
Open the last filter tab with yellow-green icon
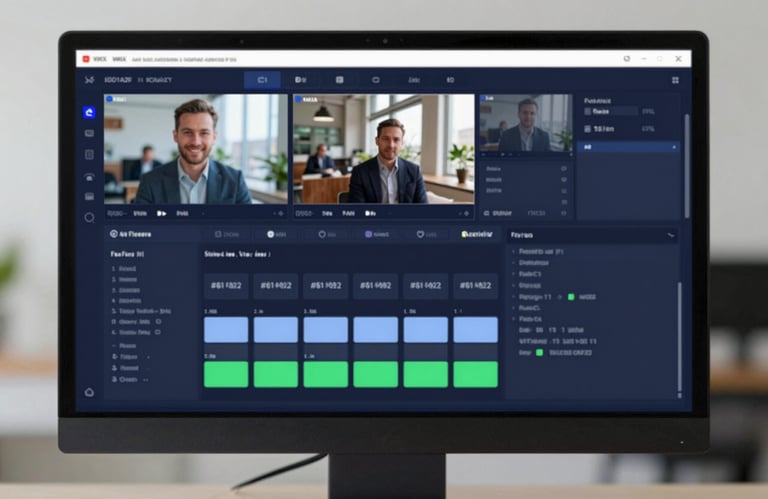(x=477, y=235)
